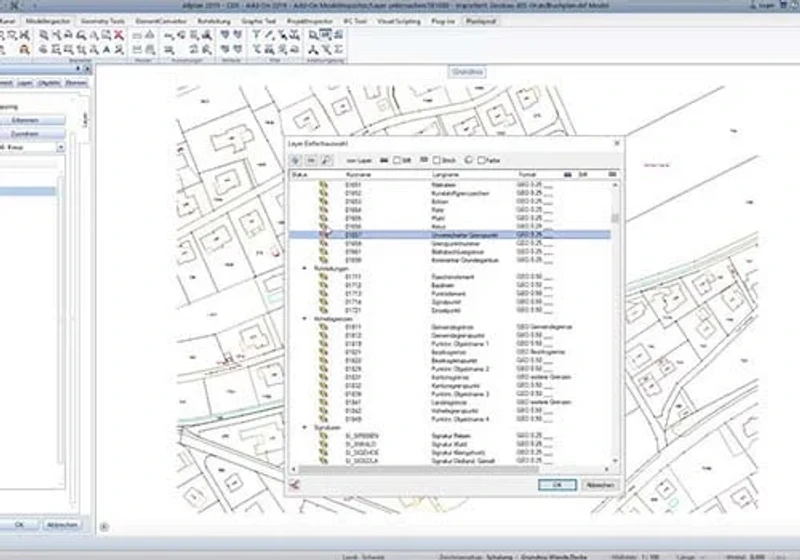The height and width of the screenshot is (560, 800).
Task: Select the Pfahl layer row
Action: [450, 218]
